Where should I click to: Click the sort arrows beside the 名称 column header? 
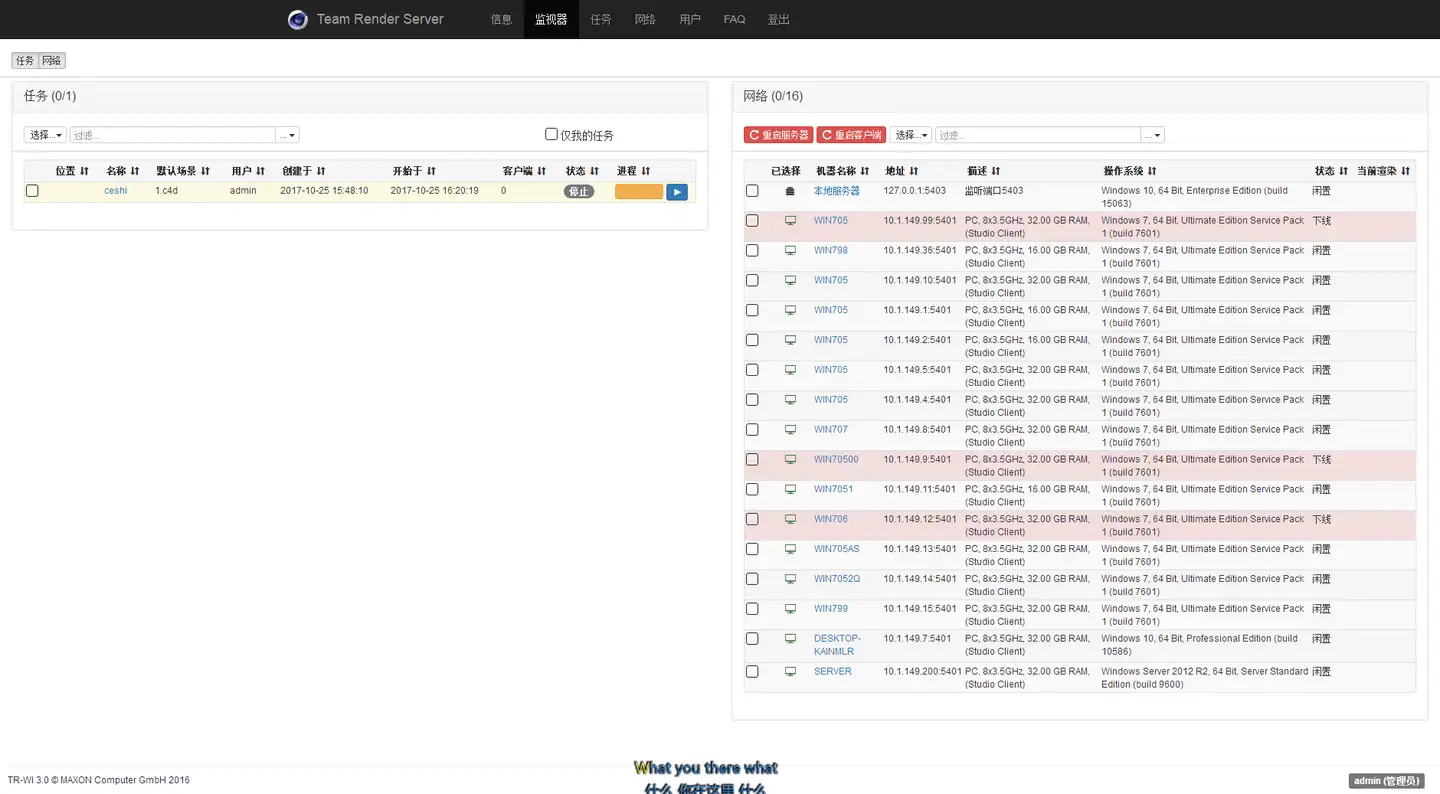(x=135, y=171)
